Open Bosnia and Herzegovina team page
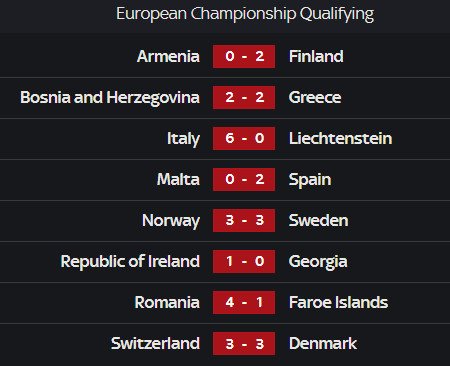Image resolution: width=450 pixels, height=366 pixels. [110, 98]
